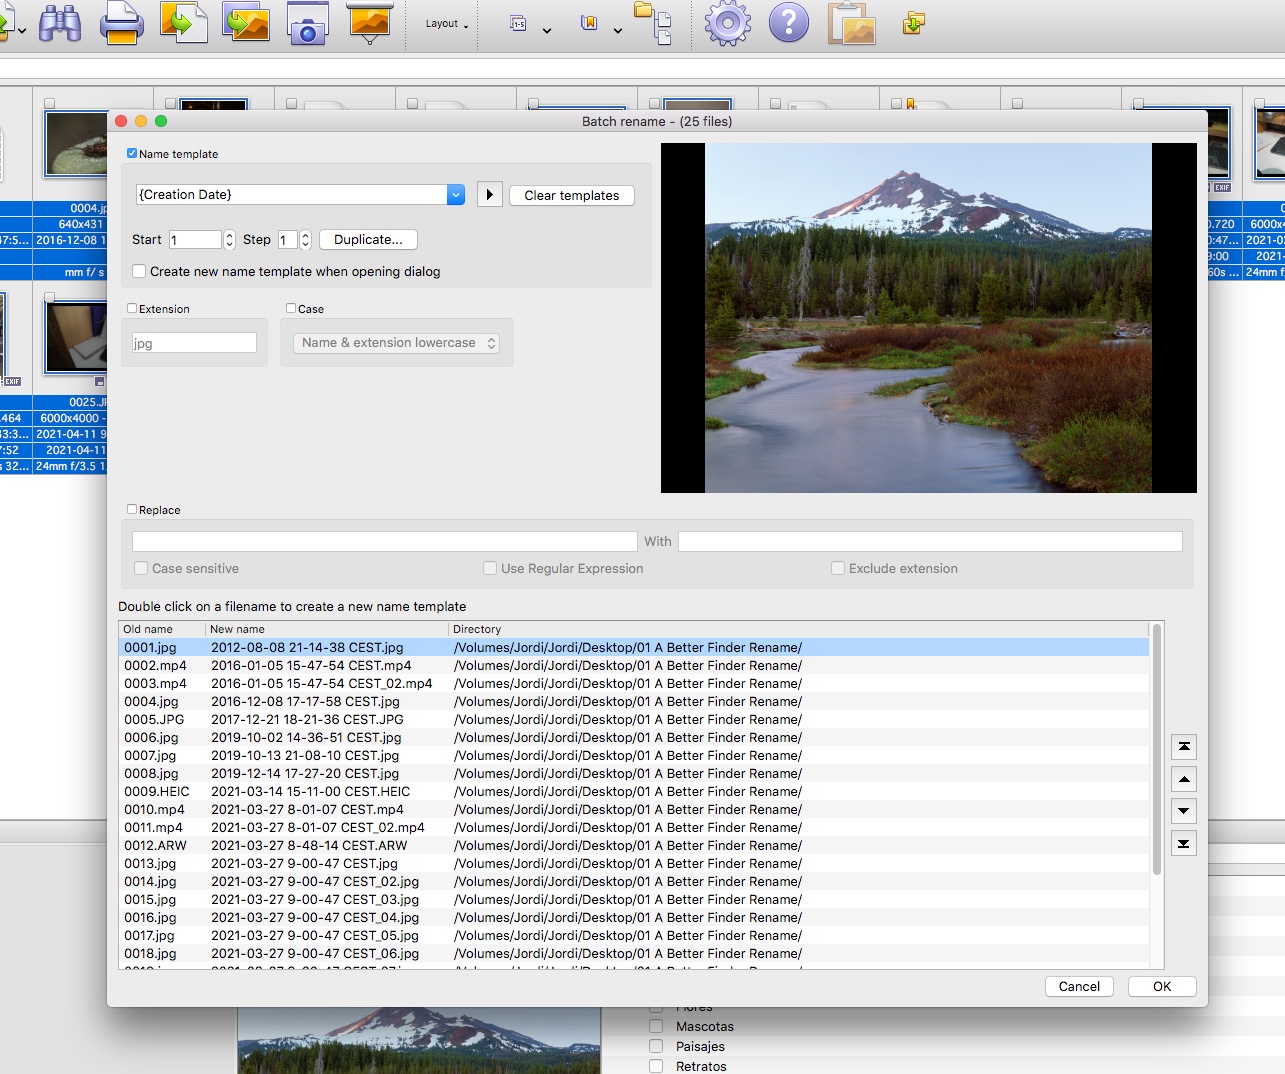Click the camera capture icon
The height and width of the screenshot is (1074, 1285).
tap(307, 23)
